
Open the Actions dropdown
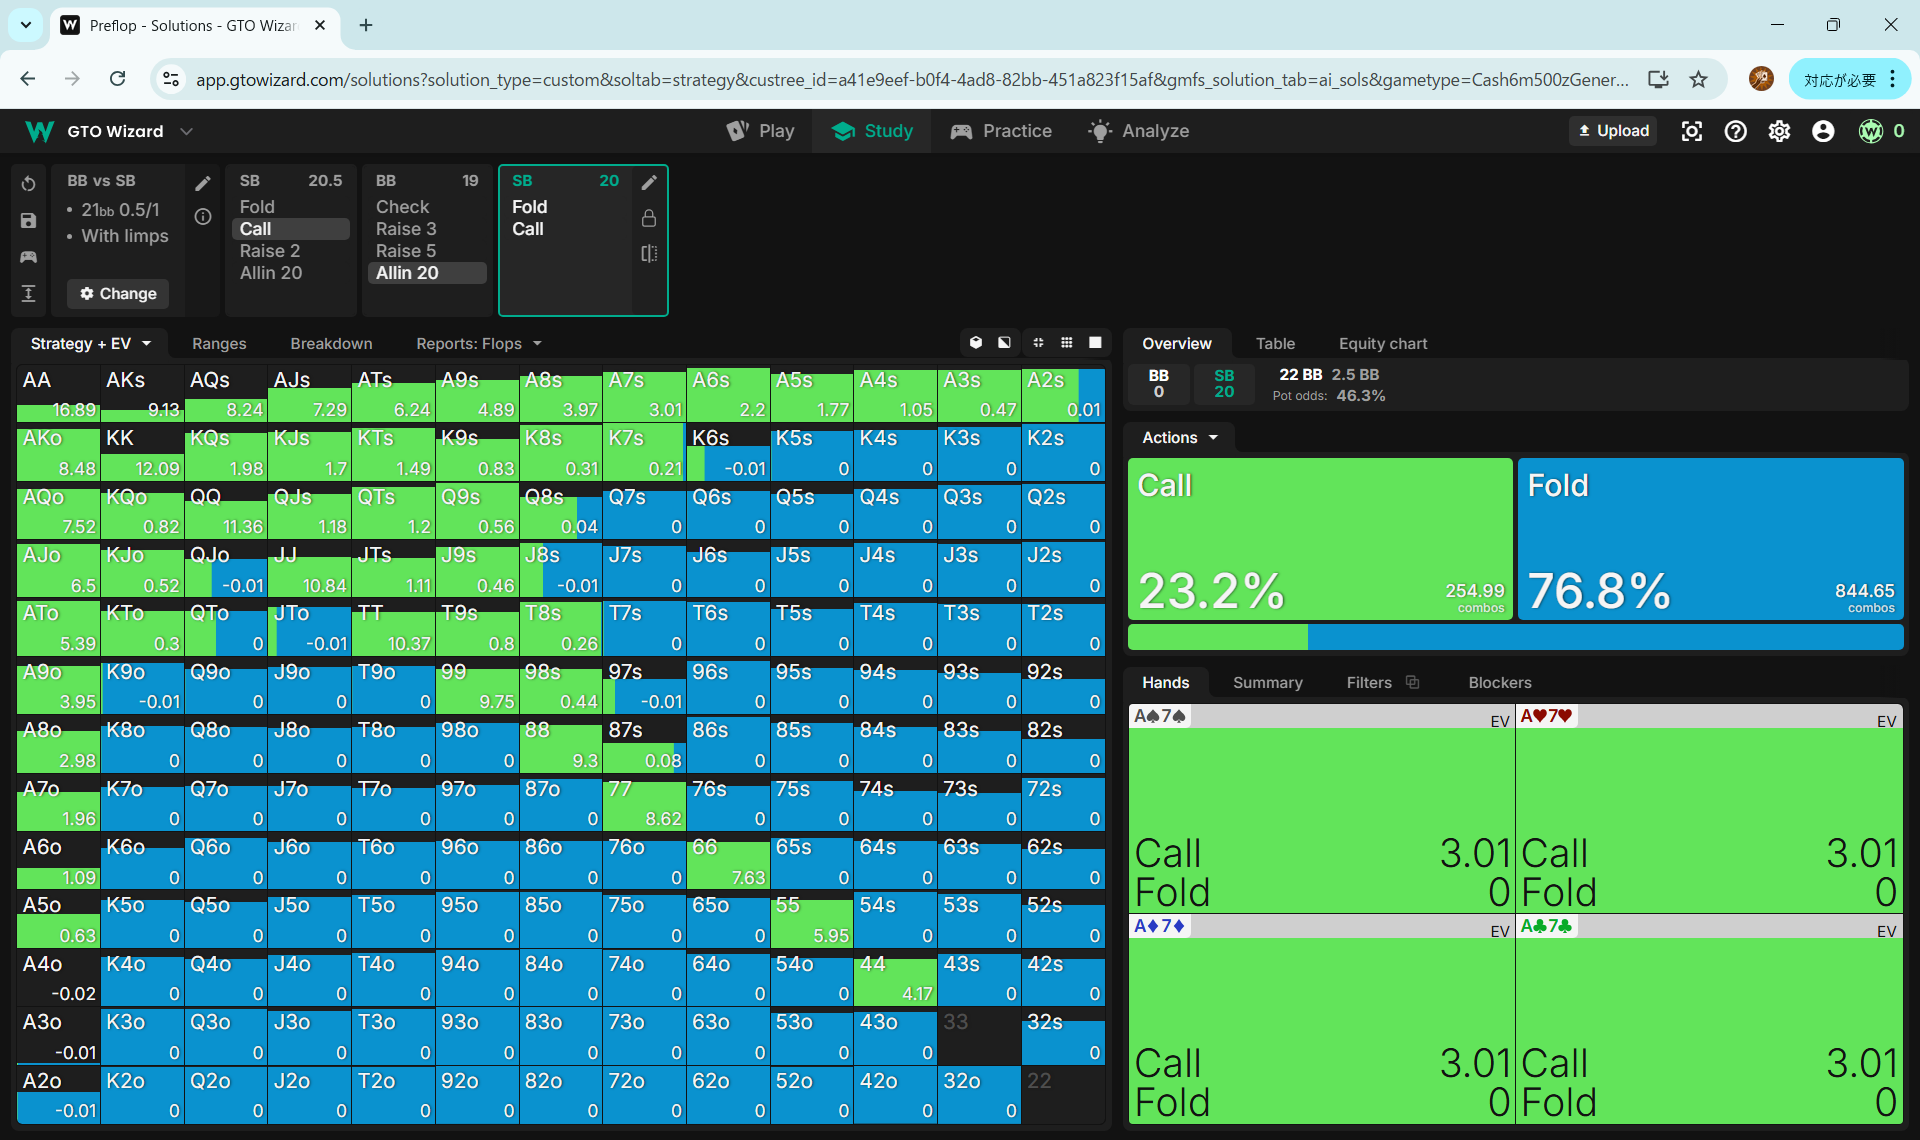pyautogui.click(x=1180, y=437)
